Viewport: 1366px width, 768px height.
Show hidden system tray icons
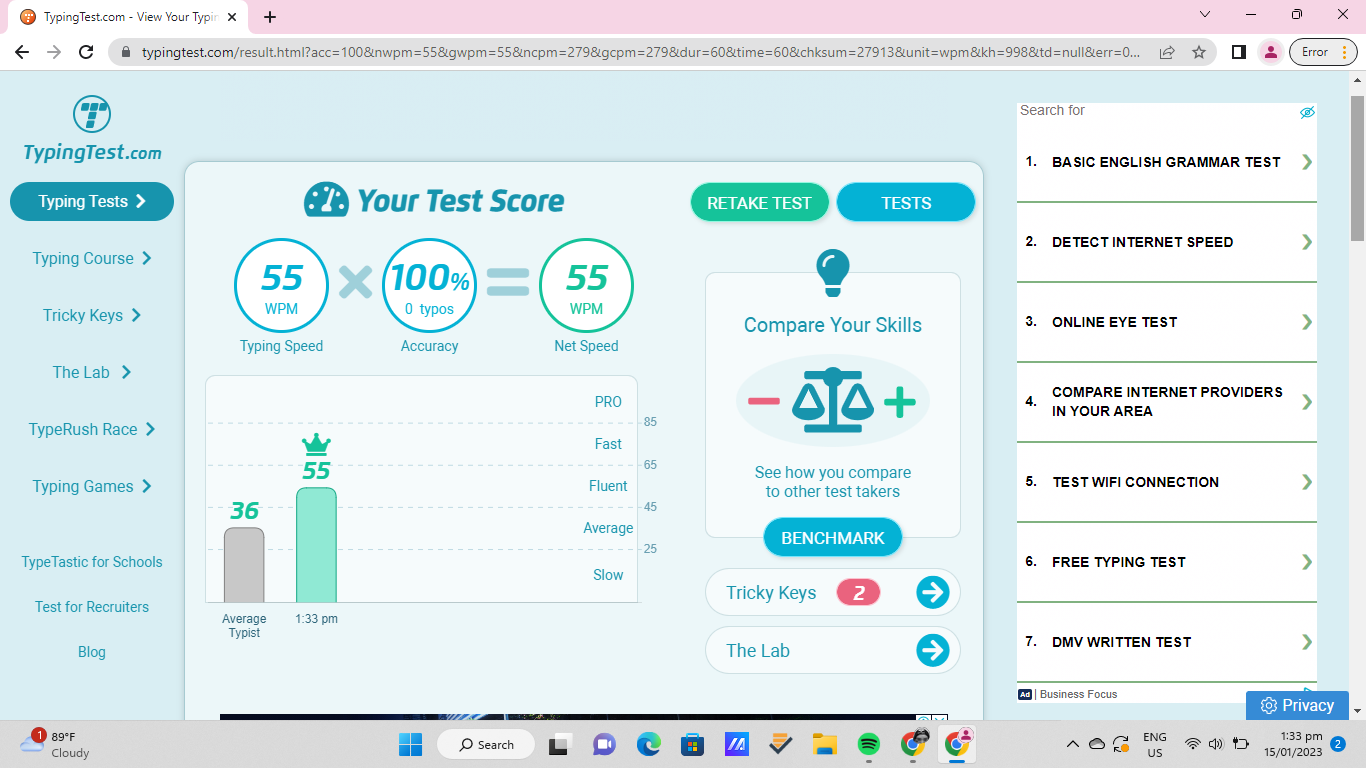pyautogui.click(x=1073, y=744)
